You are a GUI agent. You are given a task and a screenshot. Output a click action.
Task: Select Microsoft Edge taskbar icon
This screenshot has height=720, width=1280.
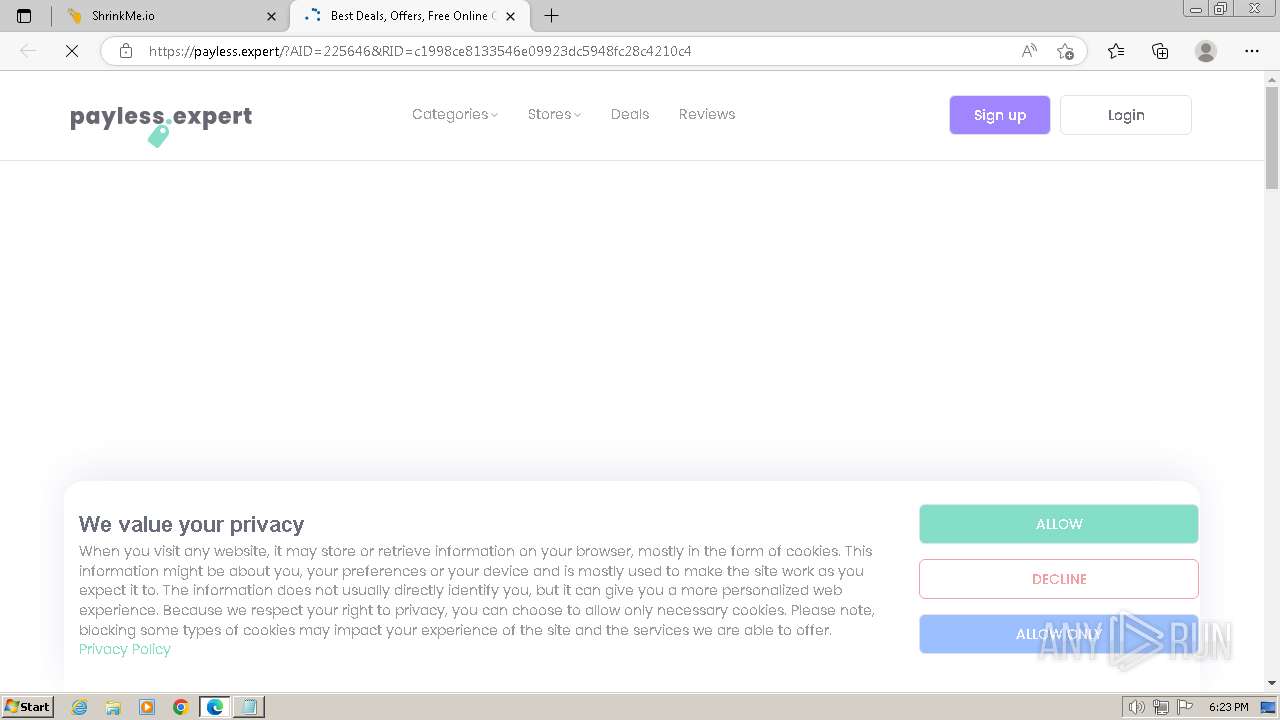[x=215, y=707]
